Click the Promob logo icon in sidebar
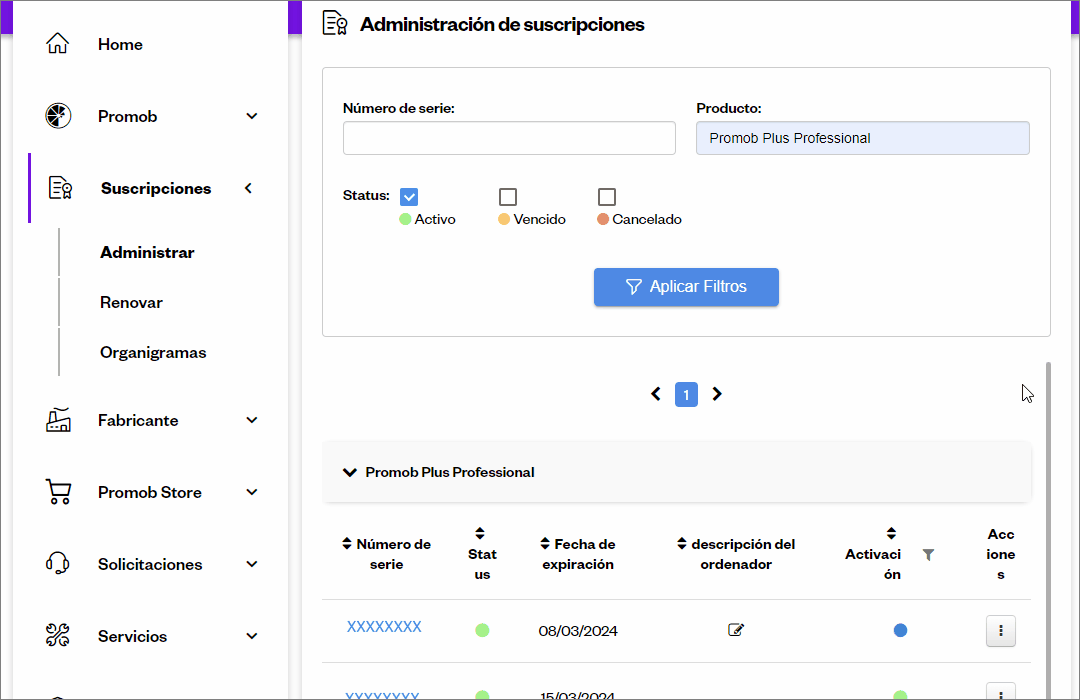1080x700 pixels. point(58,116)
